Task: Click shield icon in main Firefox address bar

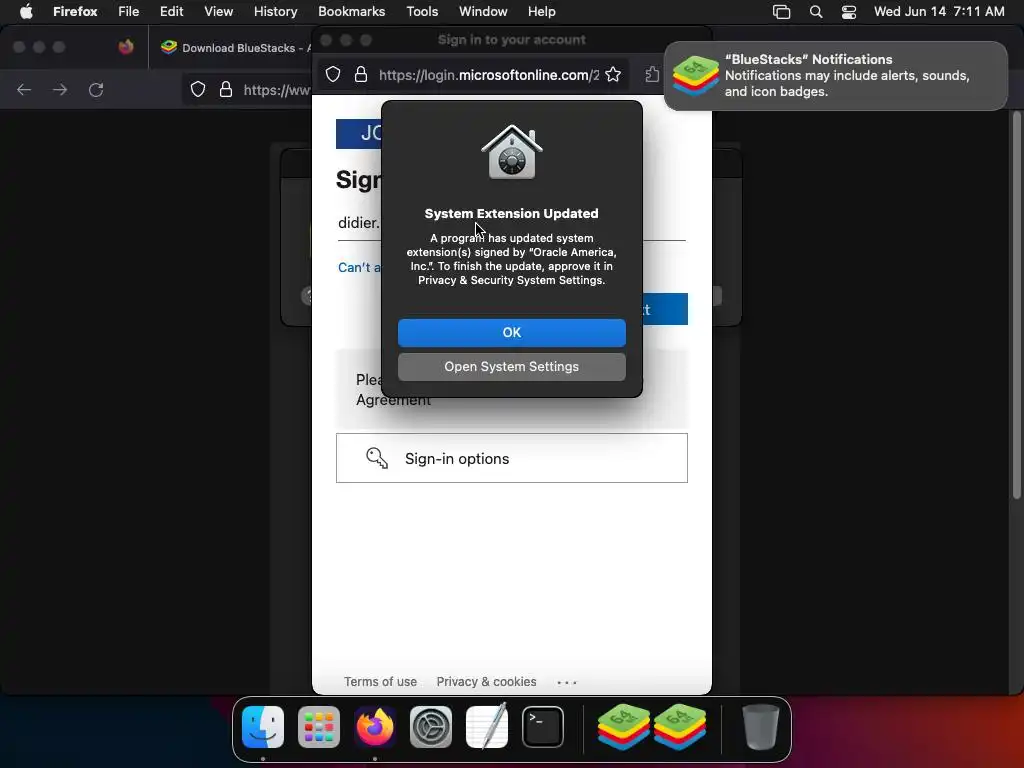Action: coord(198,89)
